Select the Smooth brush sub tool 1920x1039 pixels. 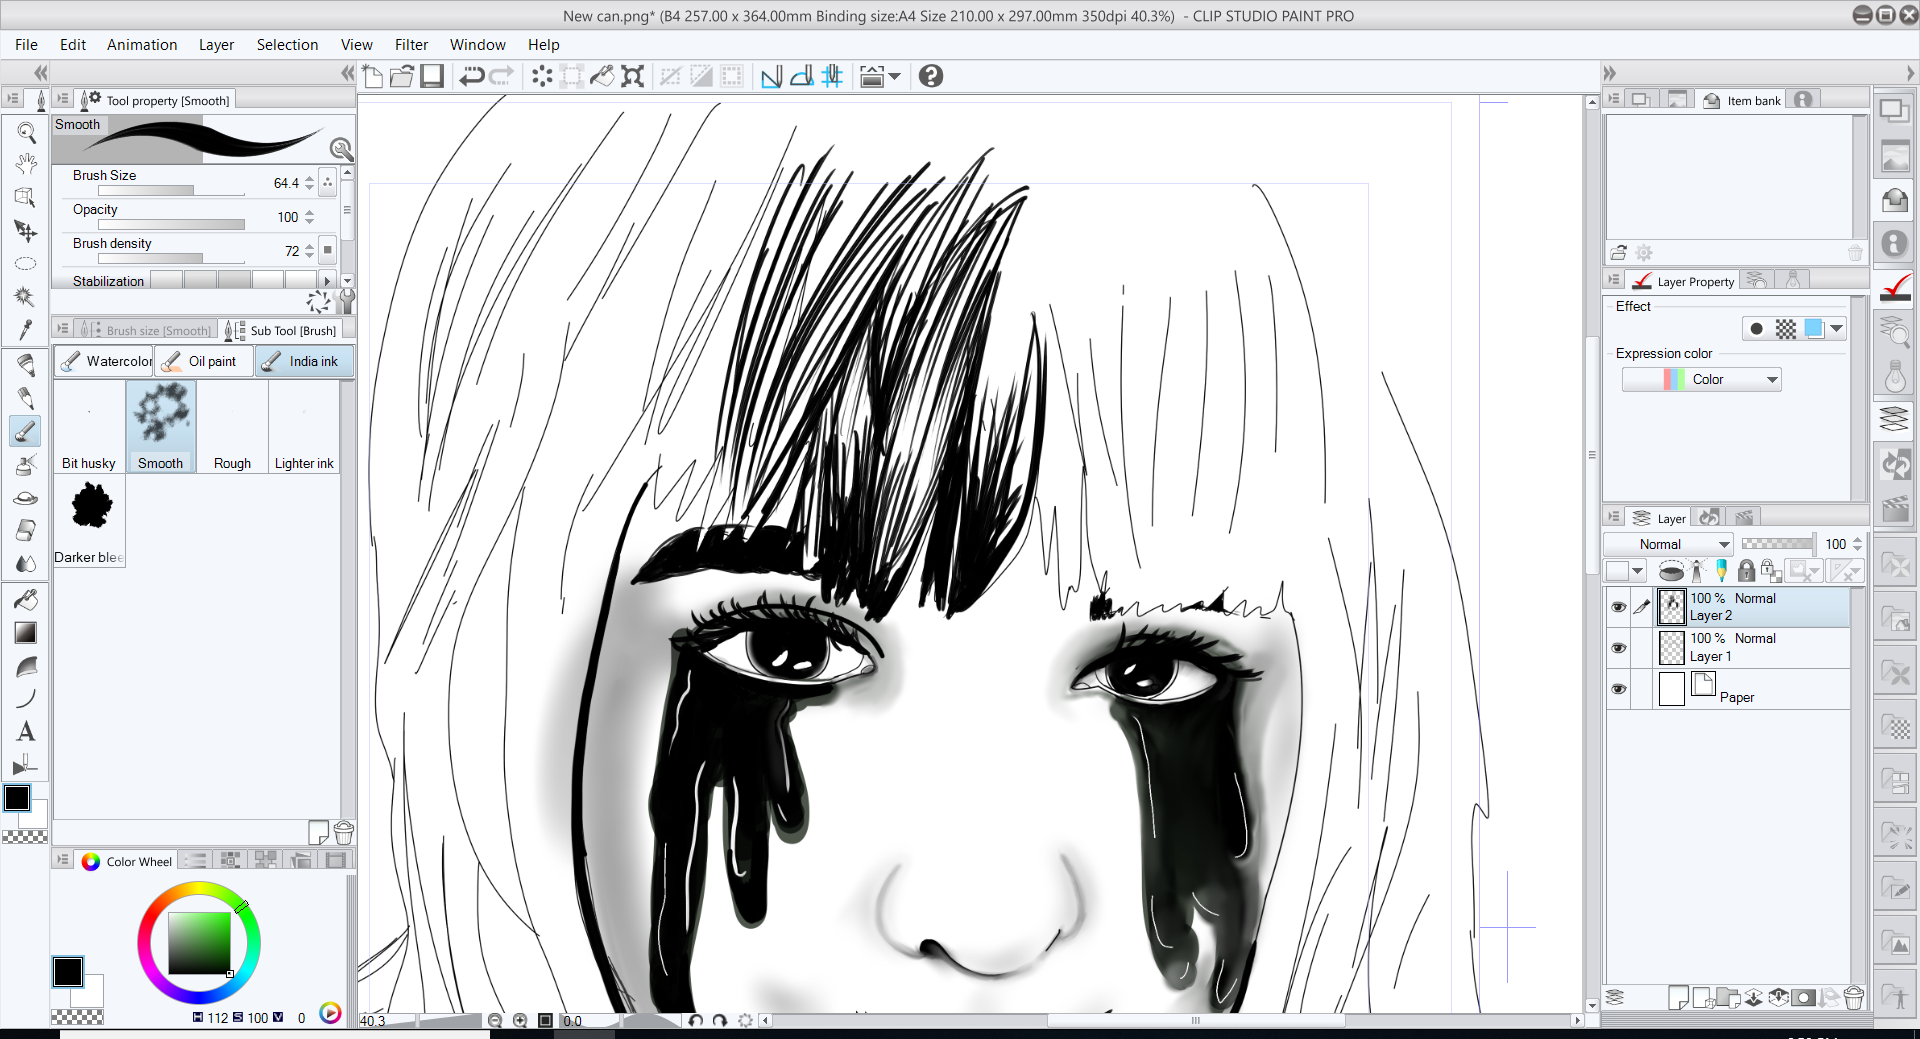[x=160, y=427]
